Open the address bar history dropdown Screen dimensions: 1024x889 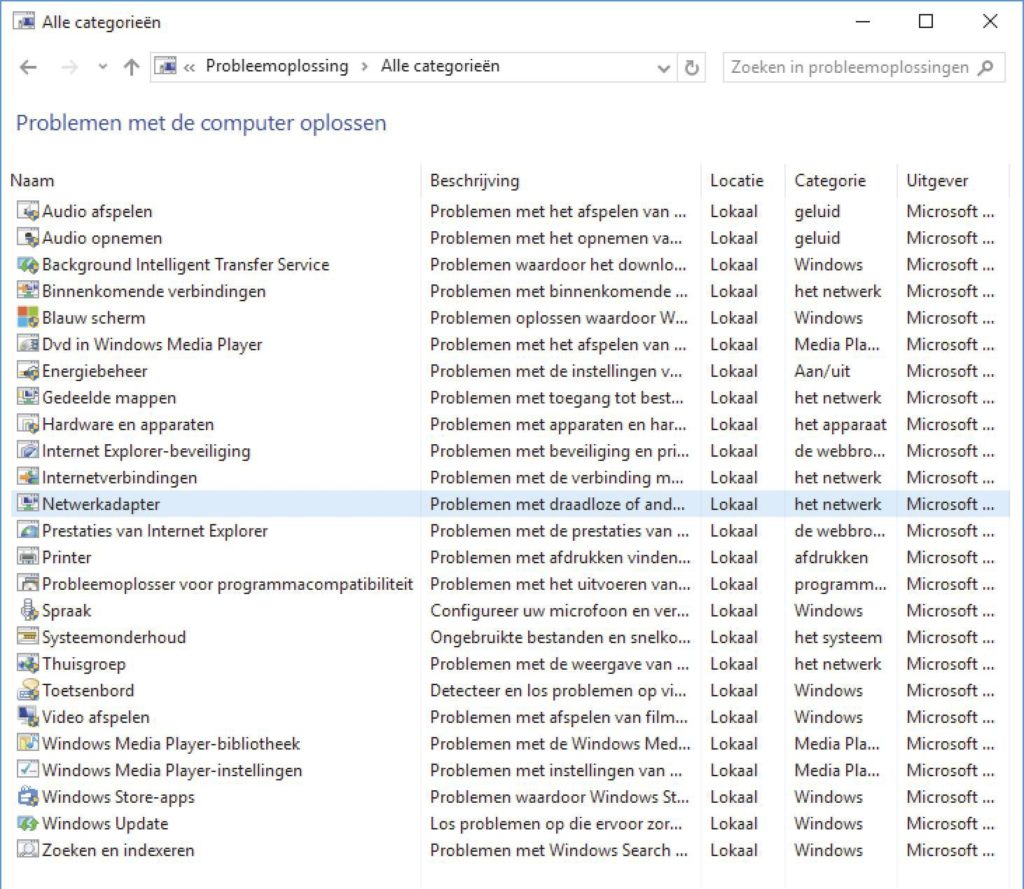663,67
